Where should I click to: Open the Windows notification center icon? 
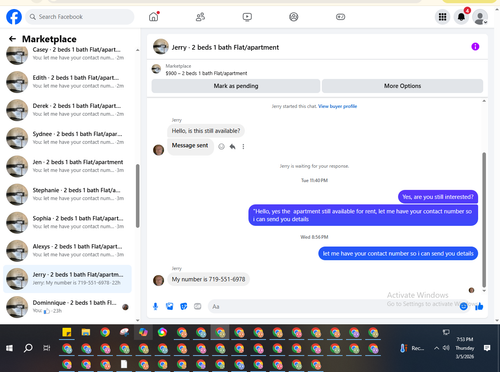tap(487, 348)
